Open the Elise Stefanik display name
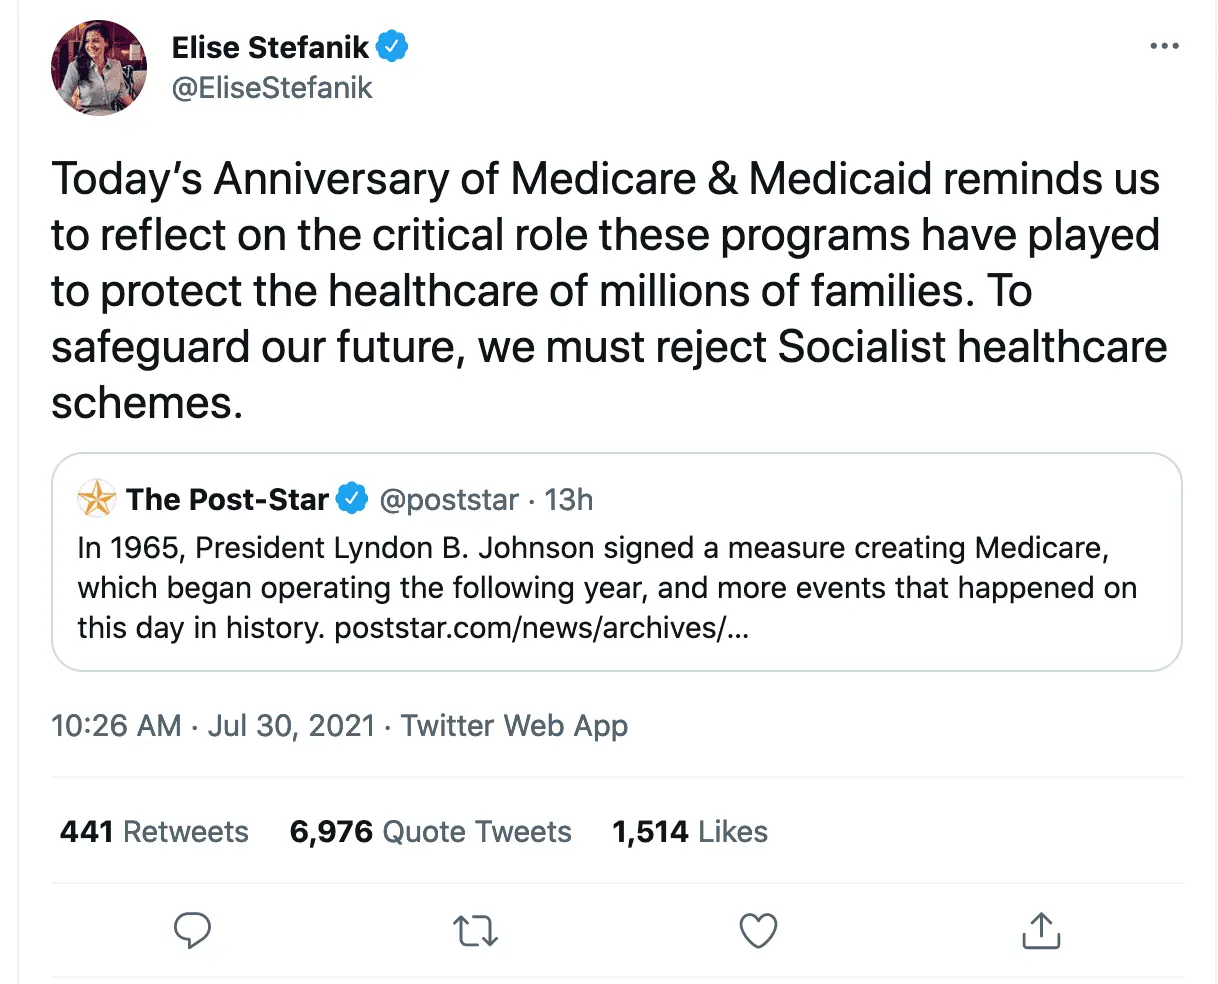 point(270,47)
